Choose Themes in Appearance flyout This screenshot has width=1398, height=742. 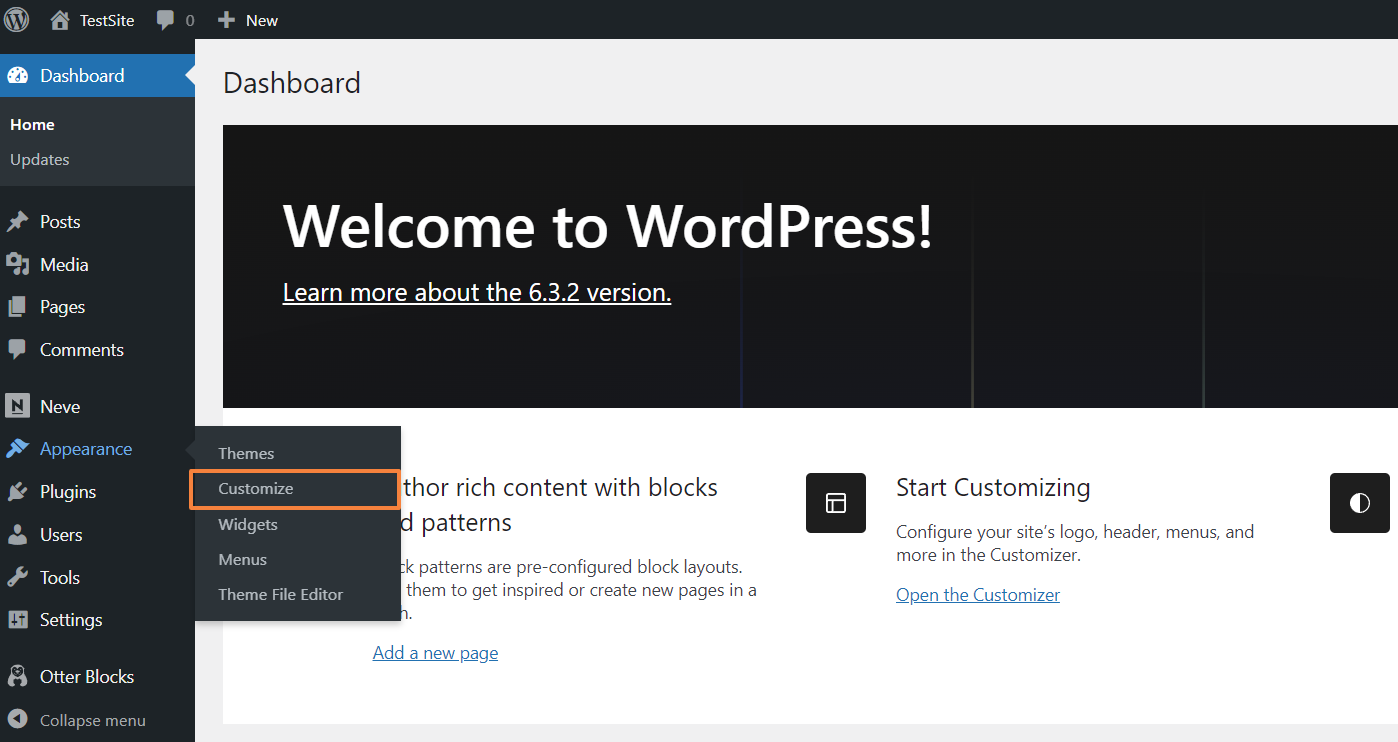click(246, 453)
